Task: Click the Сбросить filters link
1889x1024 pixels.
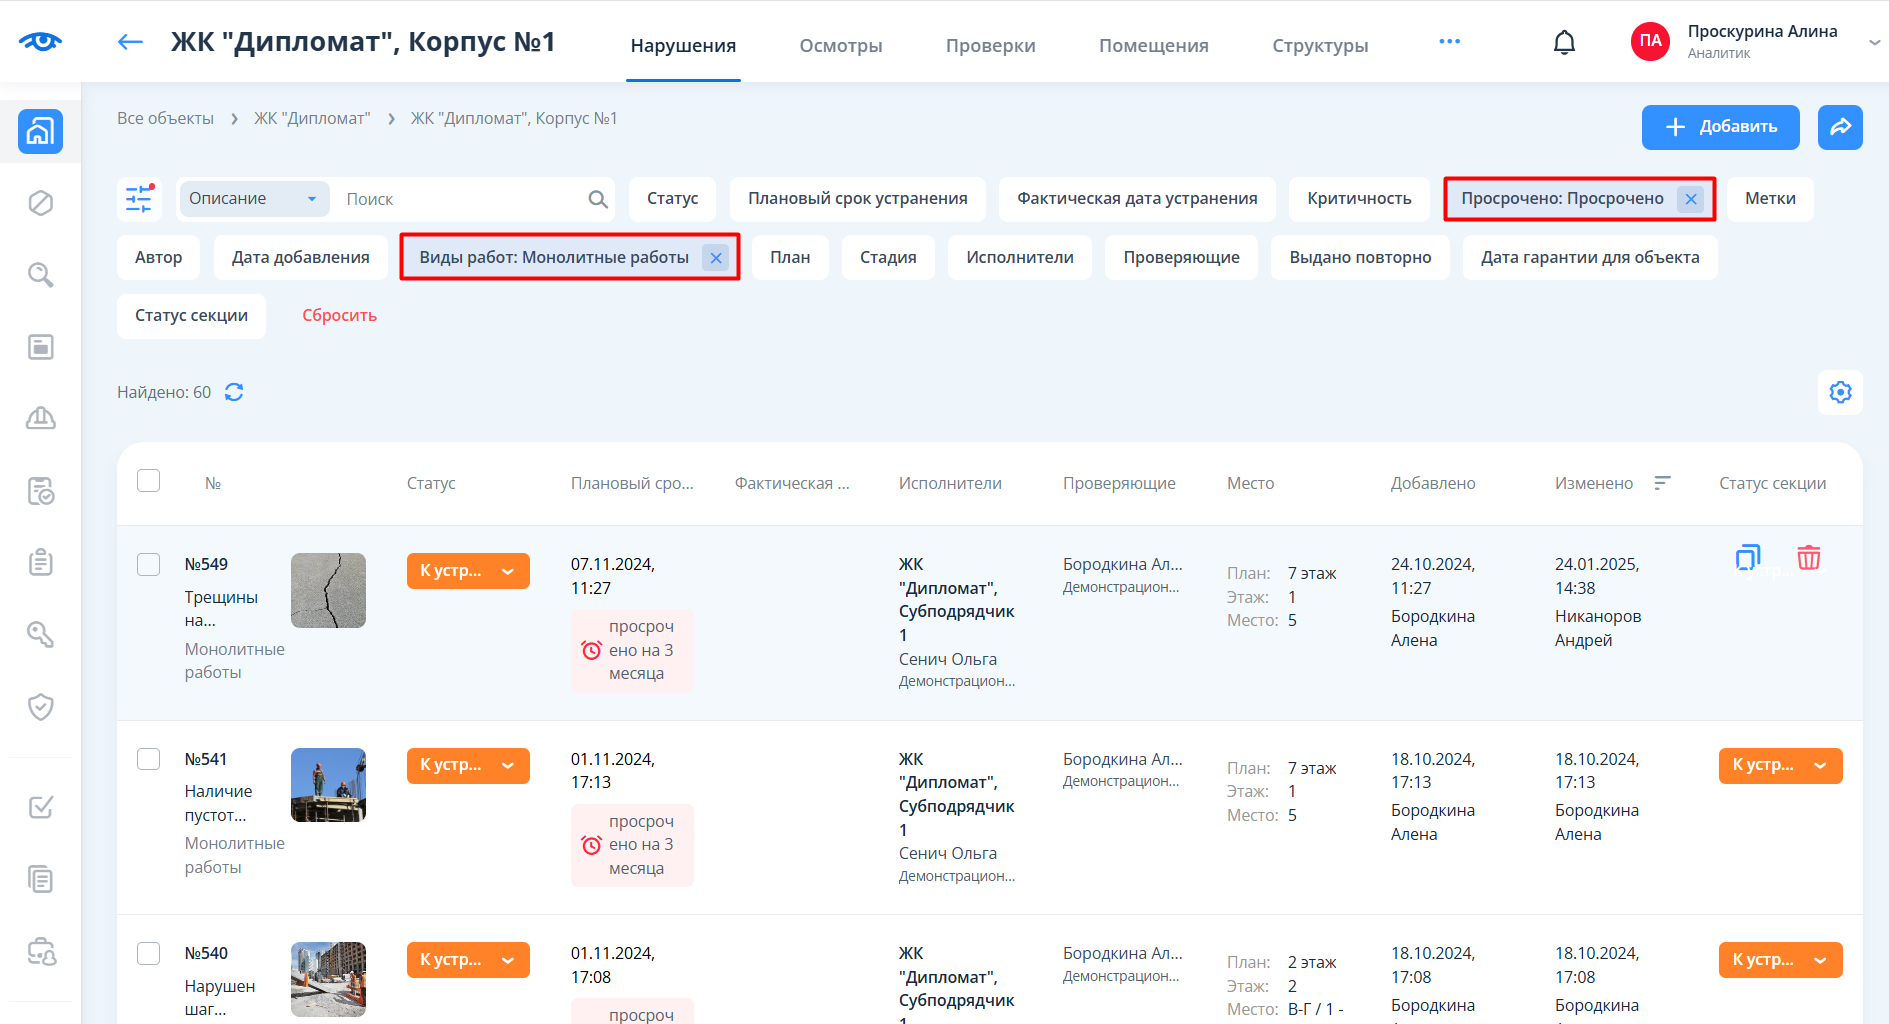Action: 339,316
